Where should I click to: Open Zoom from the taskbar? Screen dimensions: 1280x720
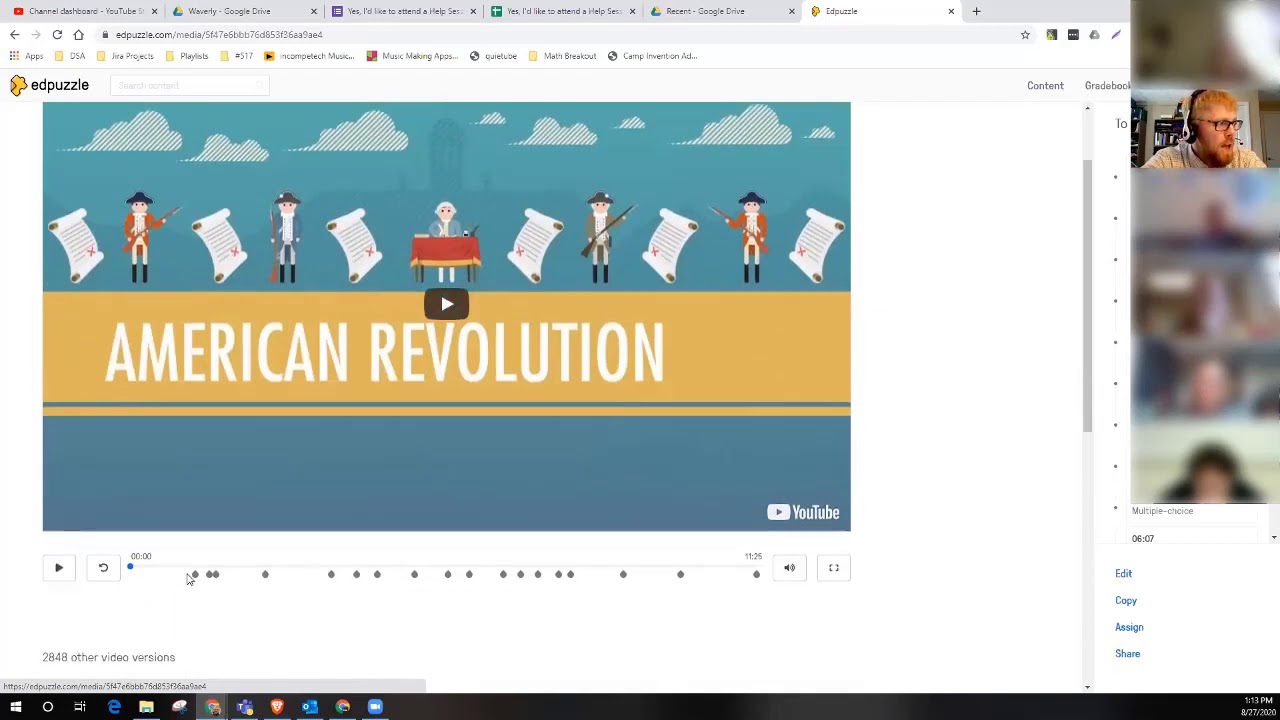(x=375, y=707)
